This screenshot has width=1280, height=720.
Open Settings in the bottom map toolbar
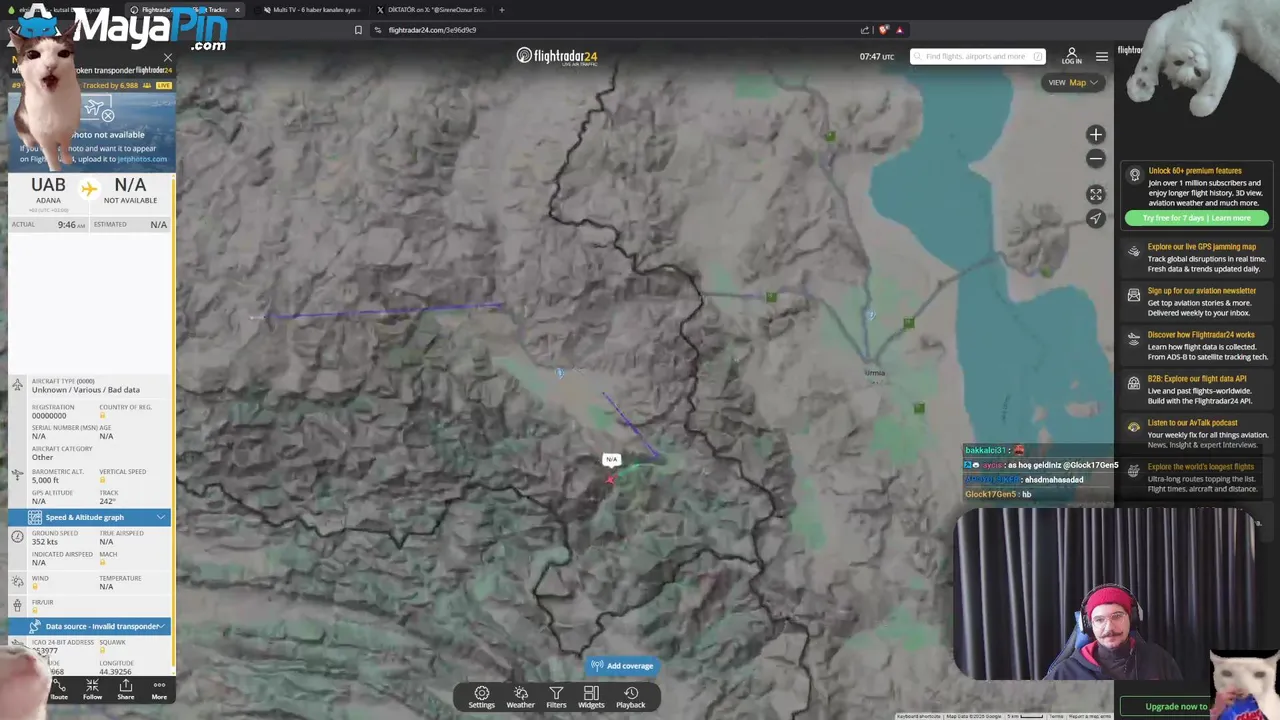(481, 697)
